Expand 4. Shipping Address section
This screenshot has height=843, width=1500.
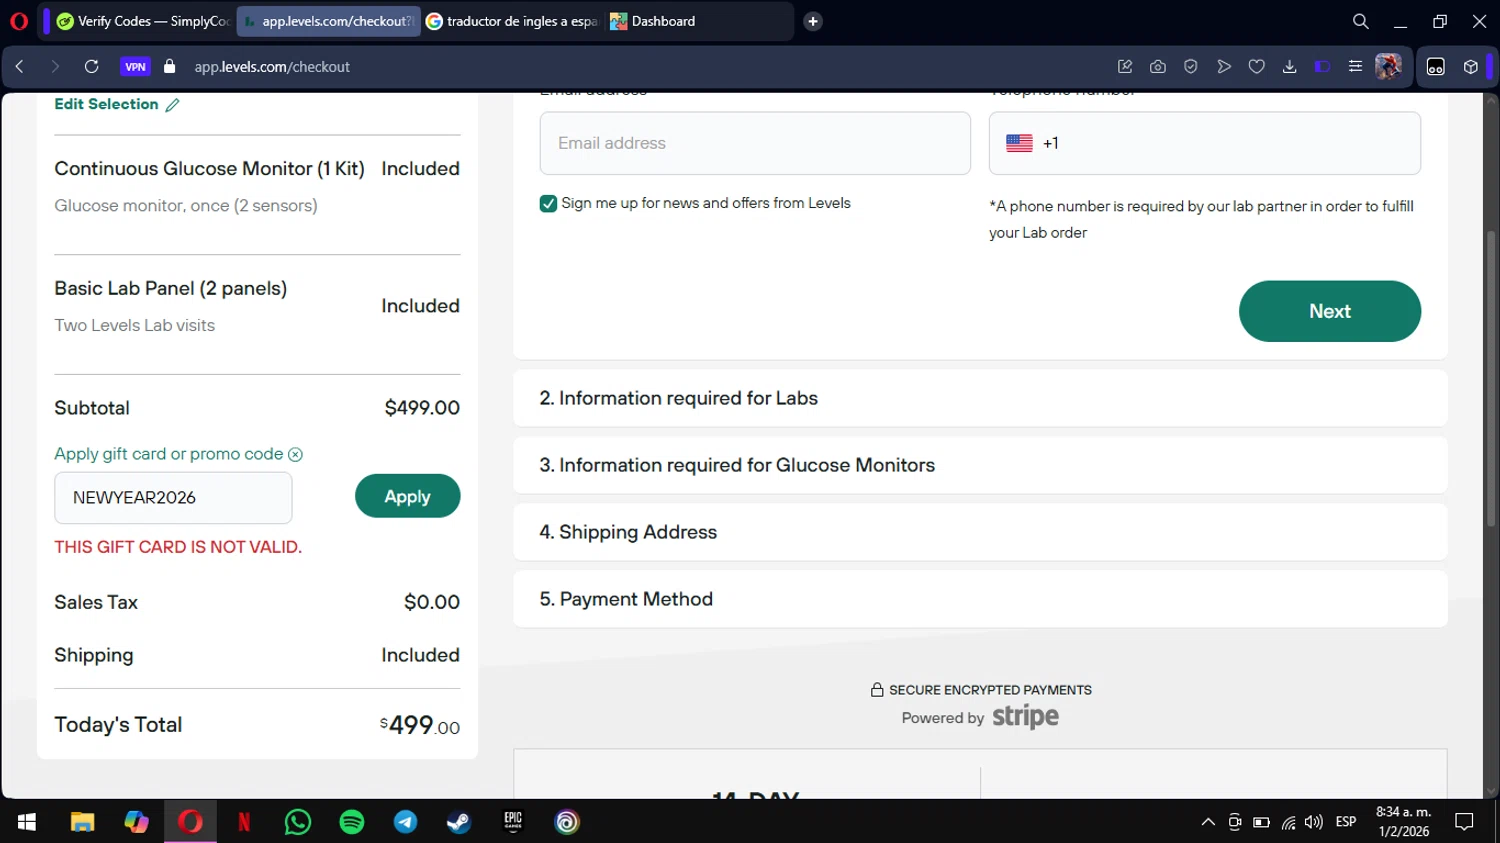tap(980, 532)
